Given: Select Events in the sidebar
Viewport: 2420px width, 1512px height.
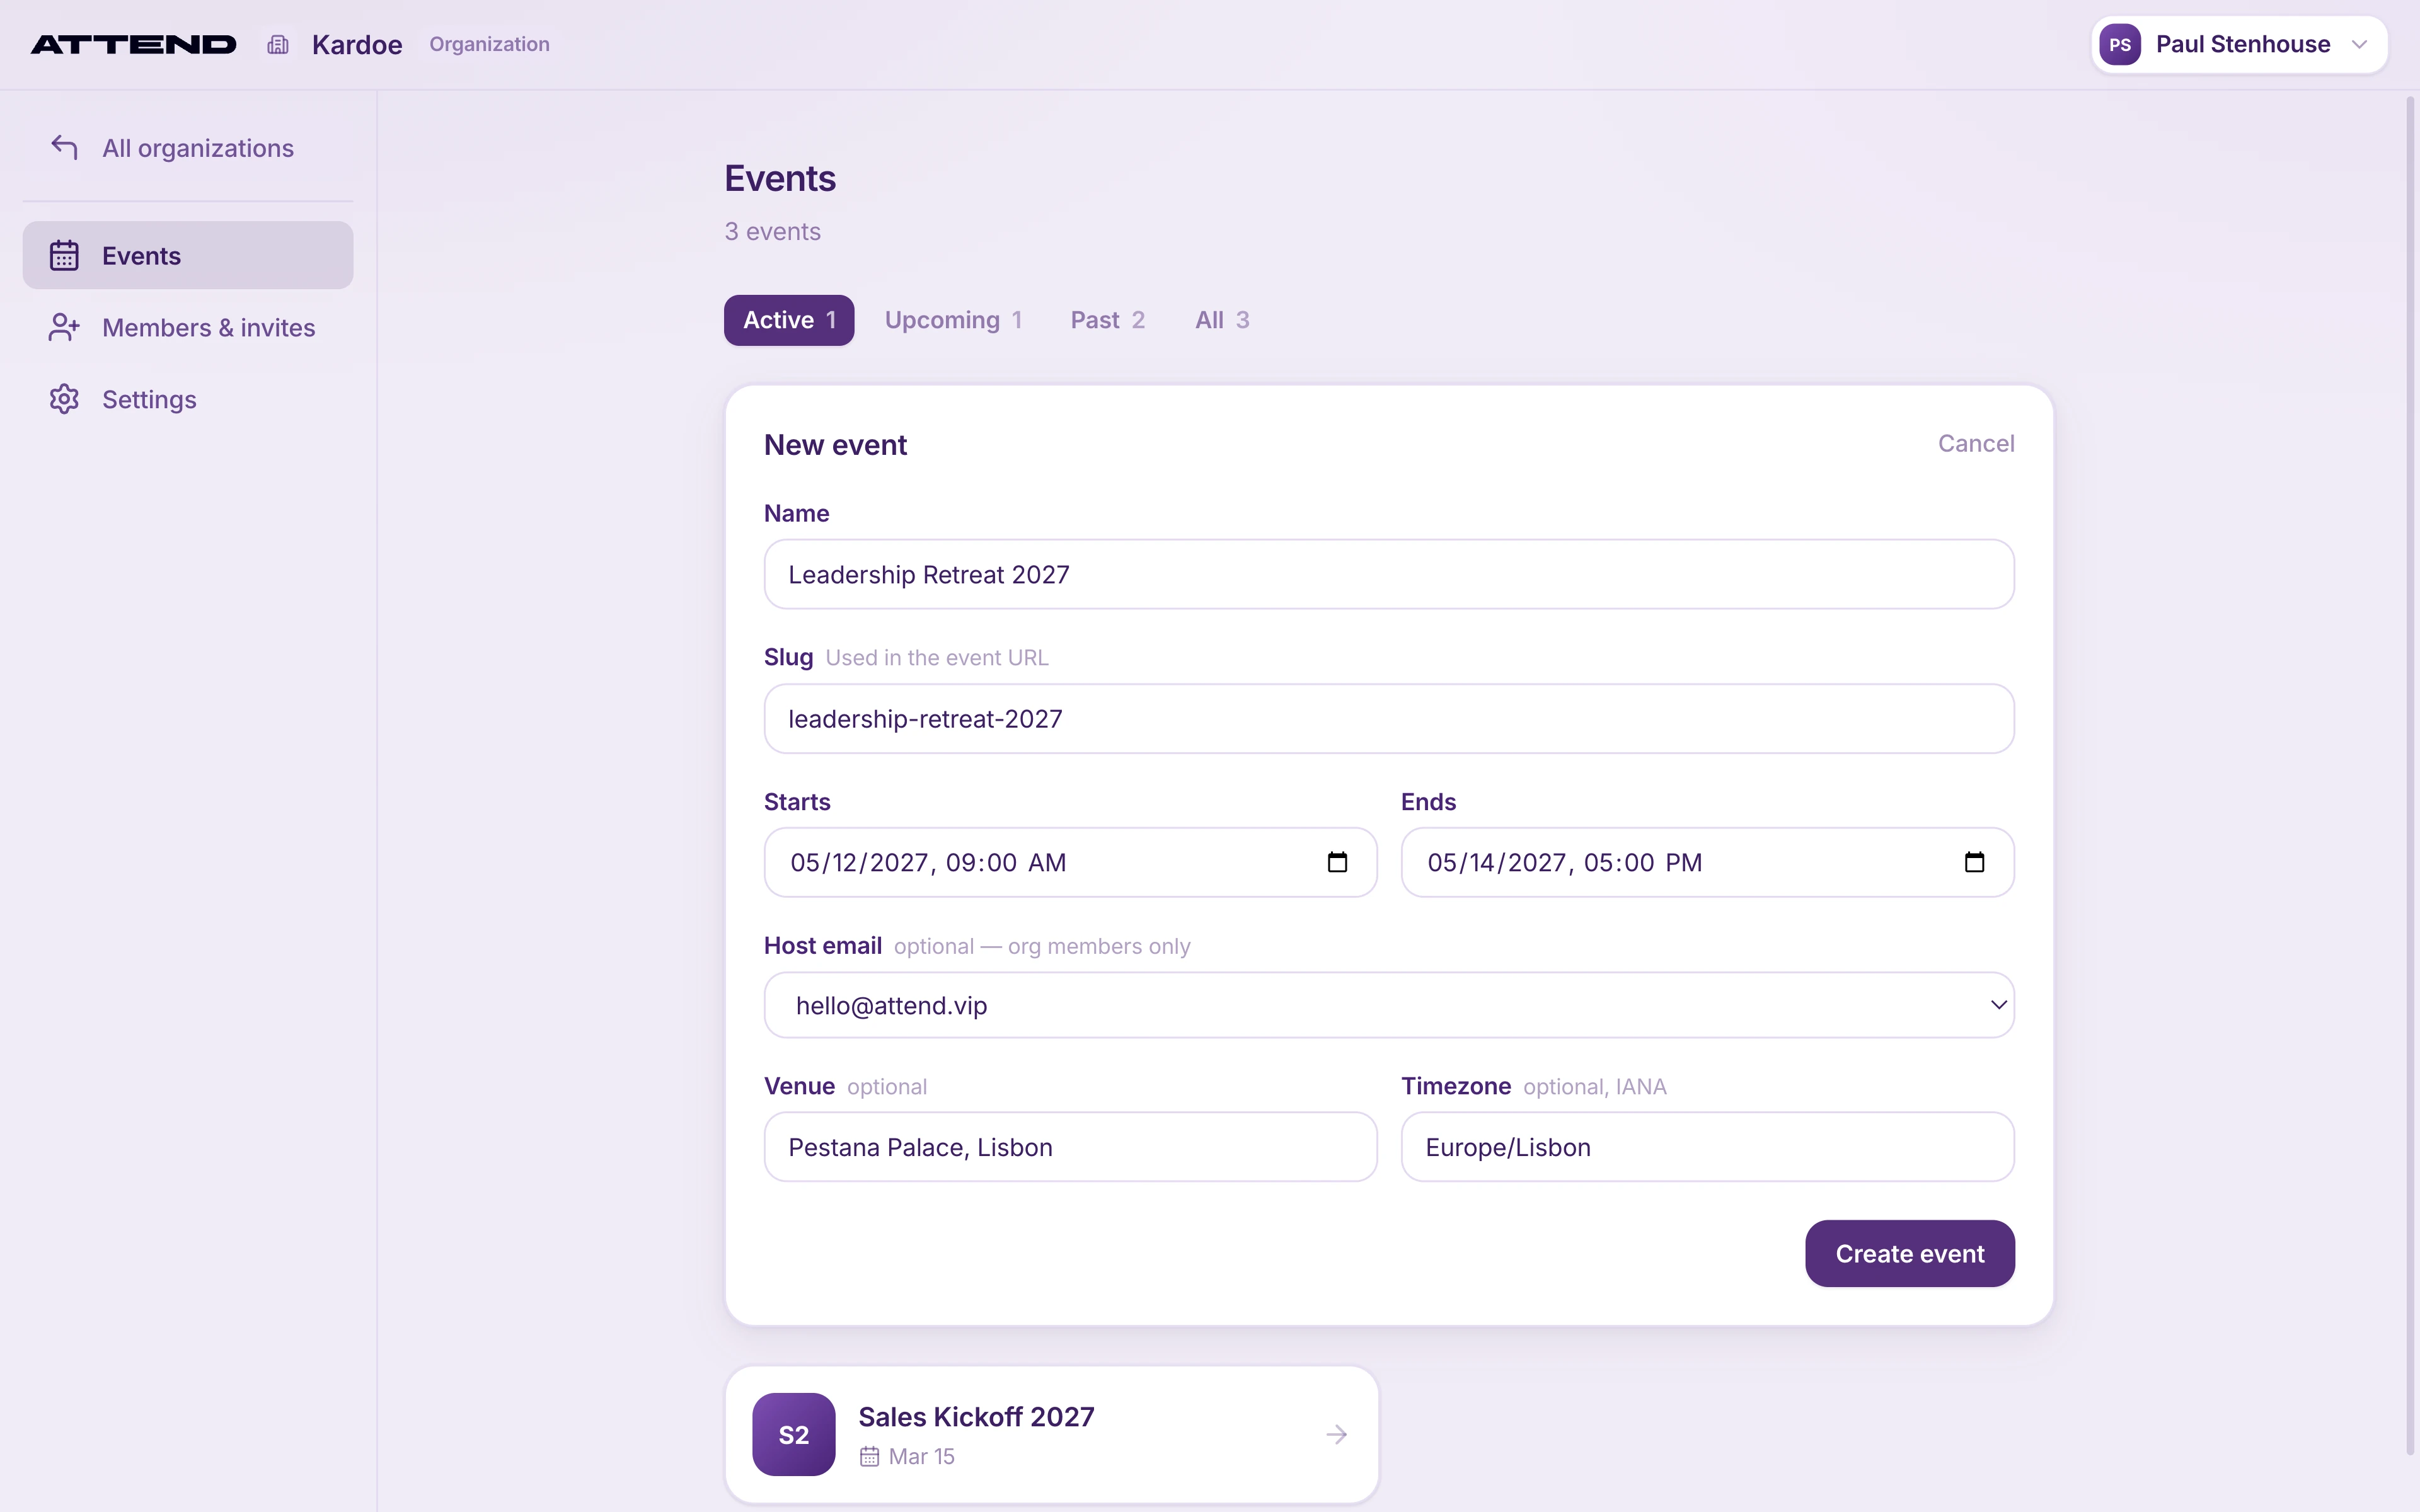Looking at the screenshot, I should coord(188,255).
